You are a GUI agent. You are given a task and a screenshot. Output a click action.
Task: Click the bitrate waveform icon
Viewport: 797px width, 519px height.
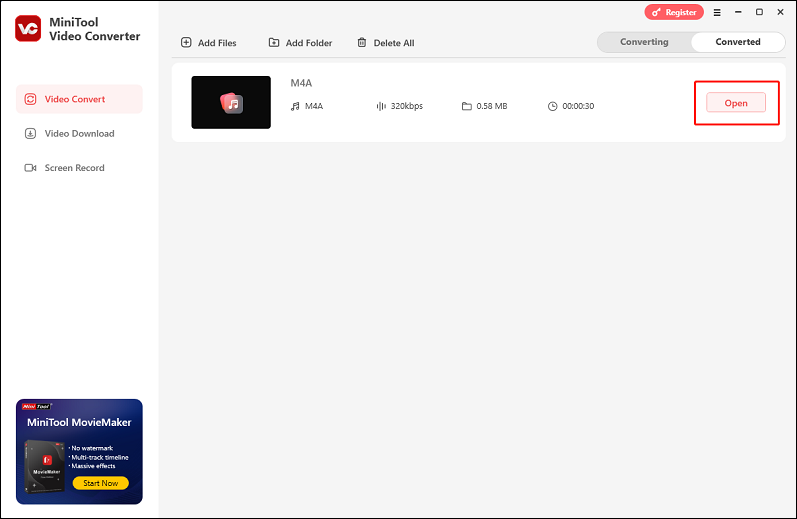click(x=381, y=106)
